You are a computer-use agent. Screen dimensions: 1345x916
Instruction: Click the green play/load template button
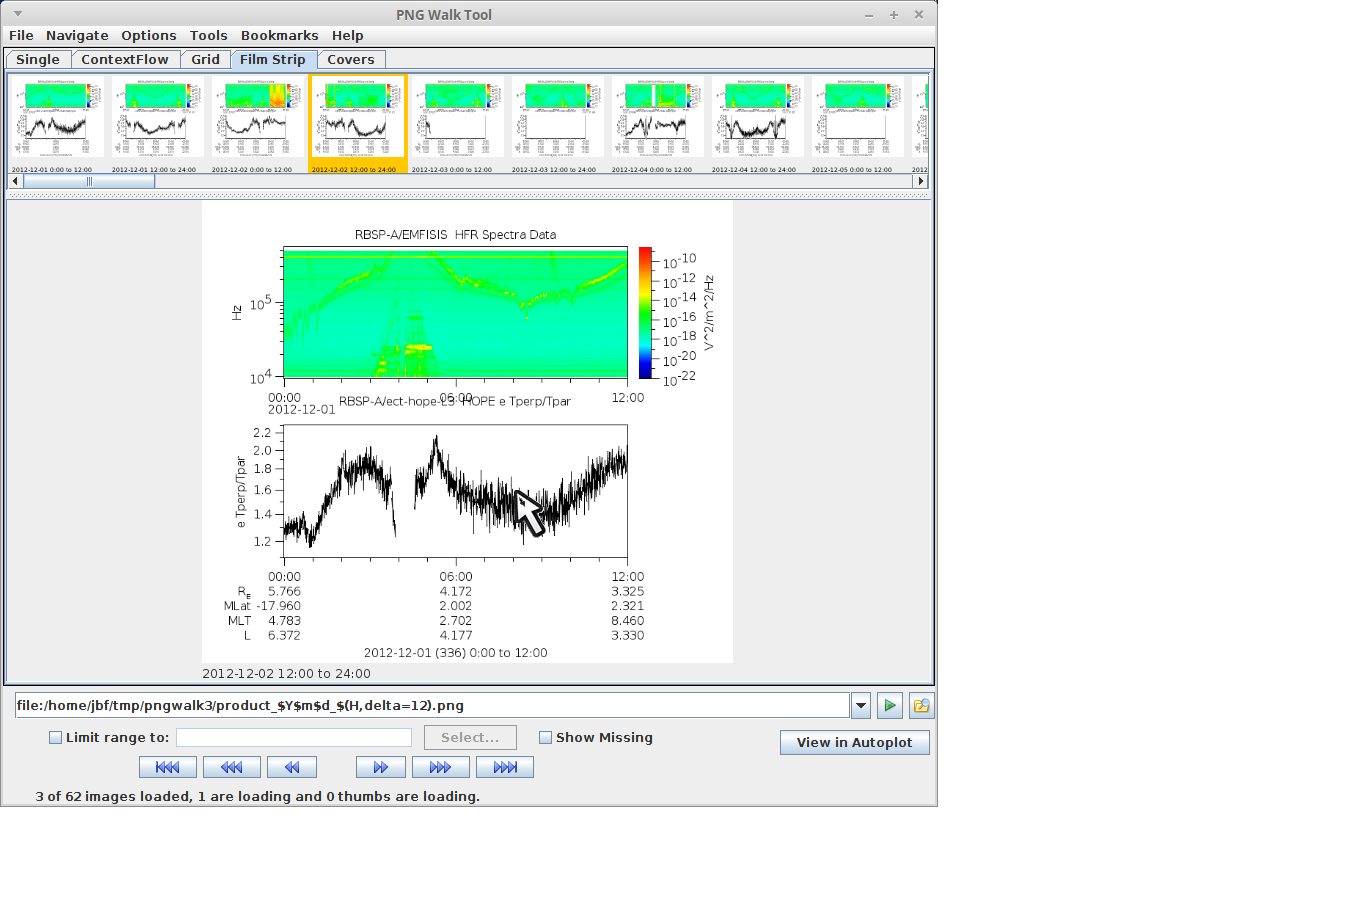pos(889,706)
